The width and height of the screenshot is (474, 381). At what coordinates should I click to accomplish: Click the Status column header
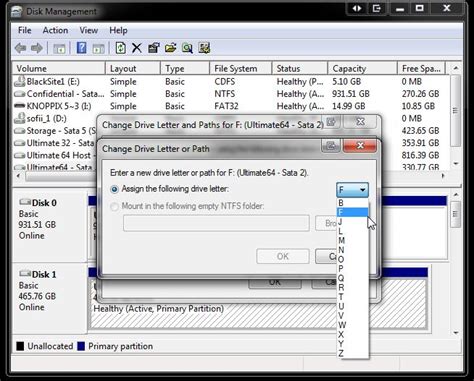point(300,69)
